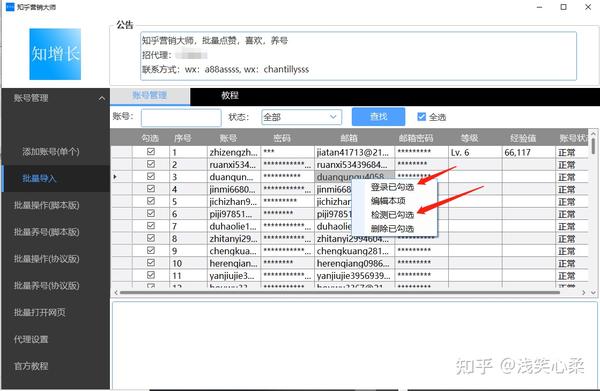Open 批量操作(脚本版) sidebar item
The width and height of the screenshot is (600, 391).
47,205
